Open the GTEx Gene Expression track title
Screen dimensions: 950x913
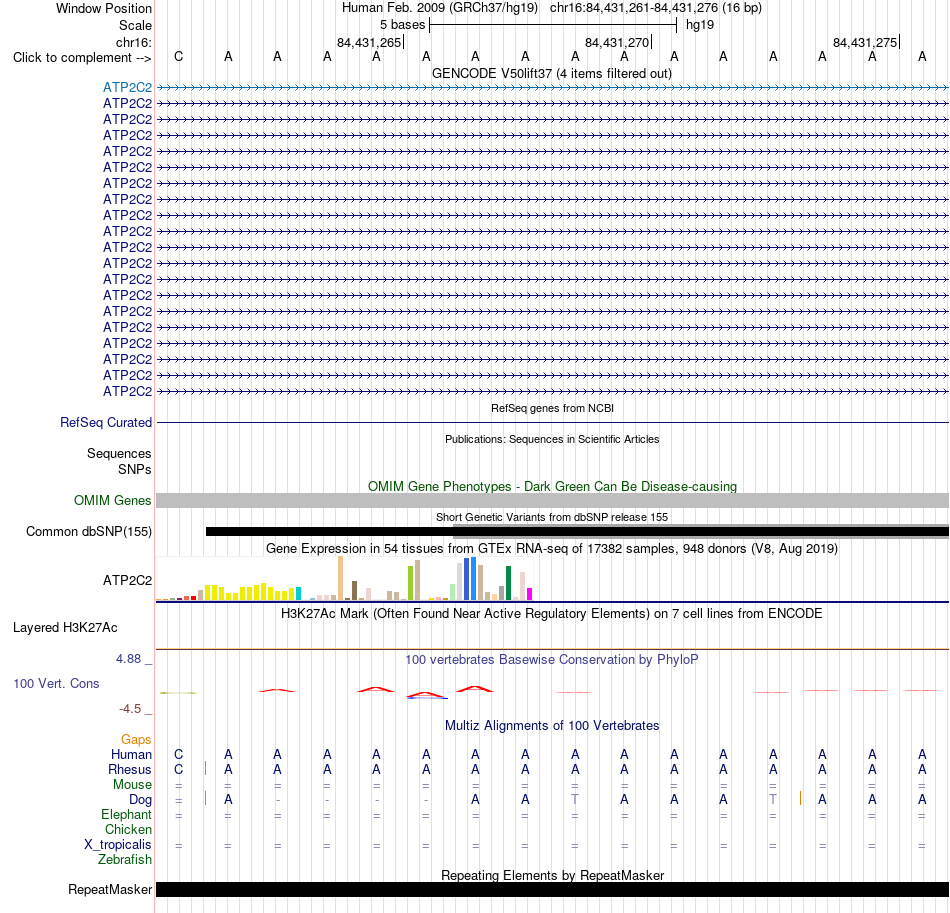click(552, 548)
